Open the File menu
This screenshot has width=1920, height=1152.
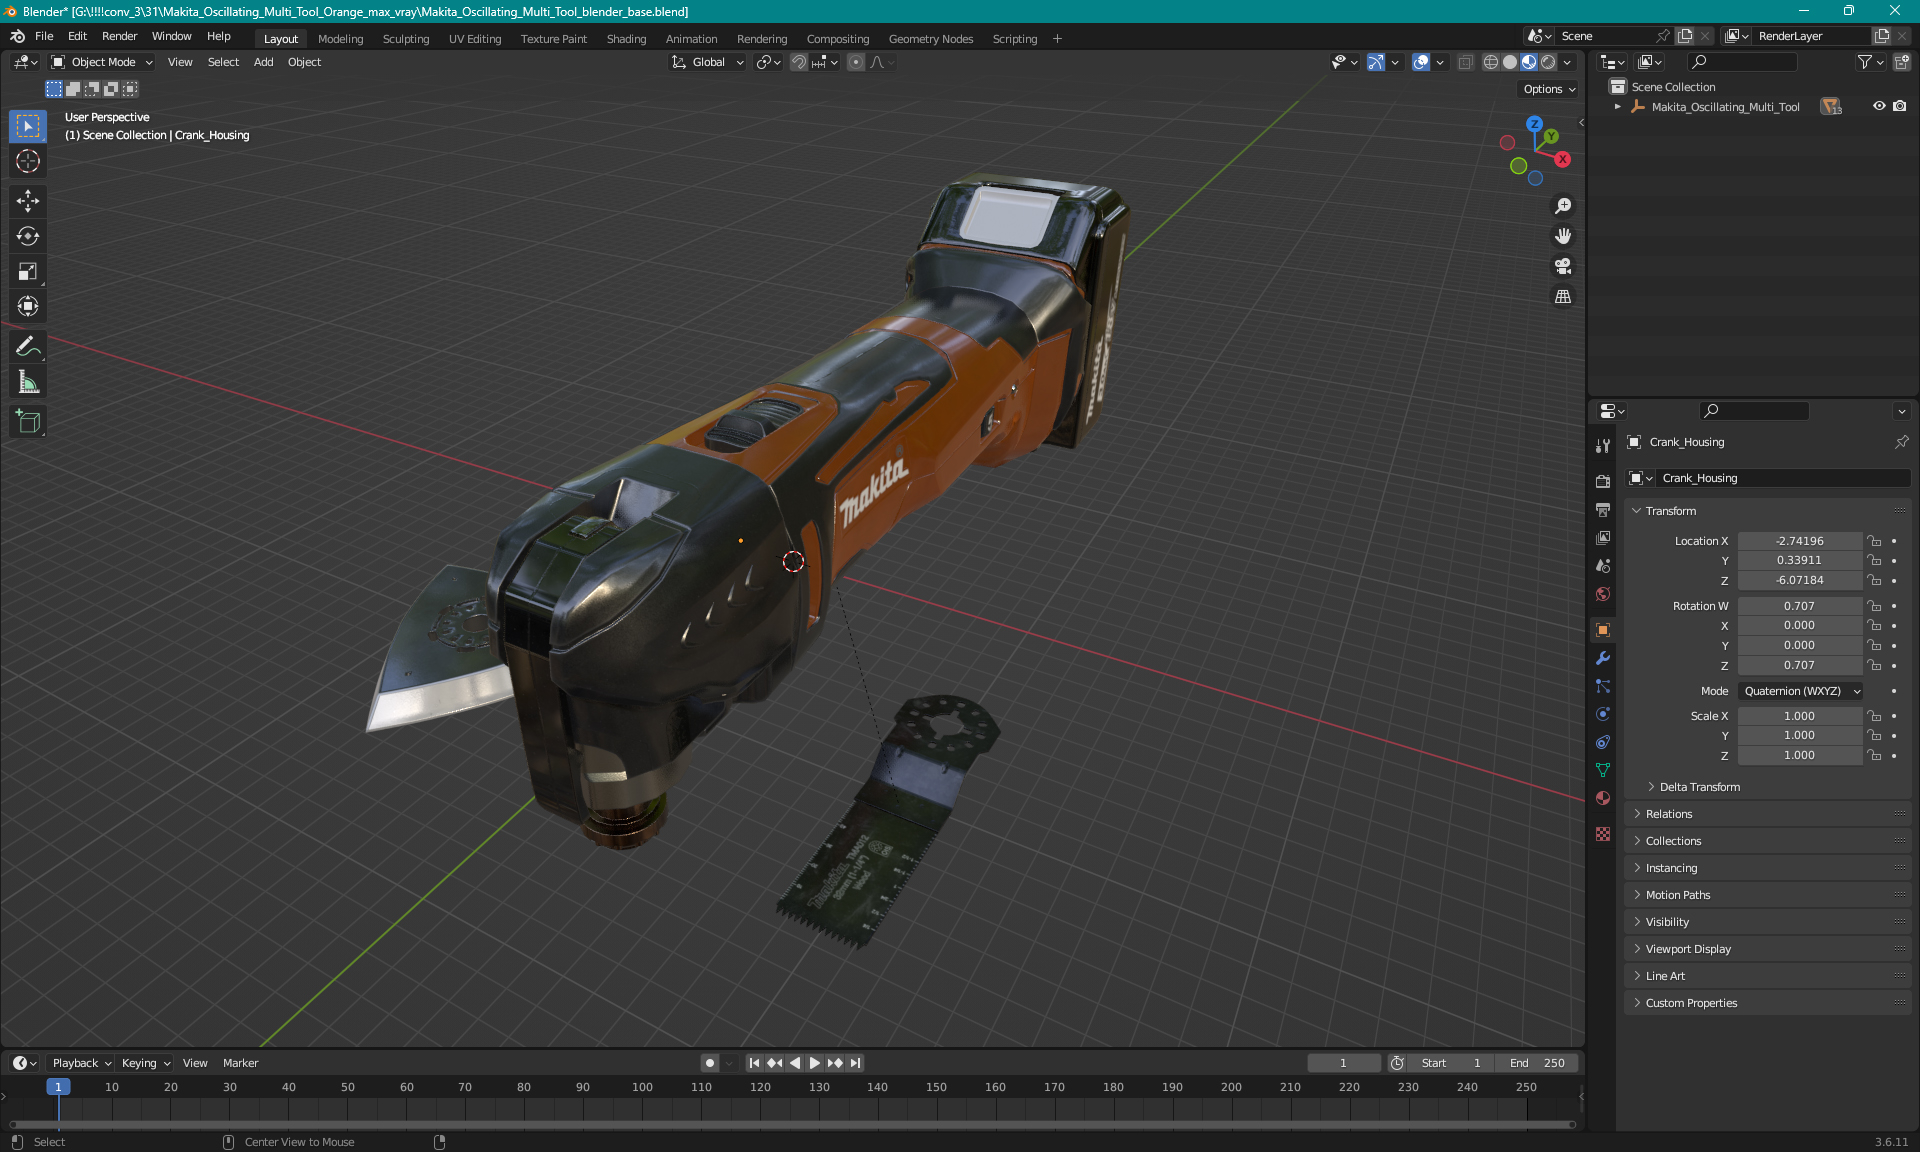[x=44, y=36]
